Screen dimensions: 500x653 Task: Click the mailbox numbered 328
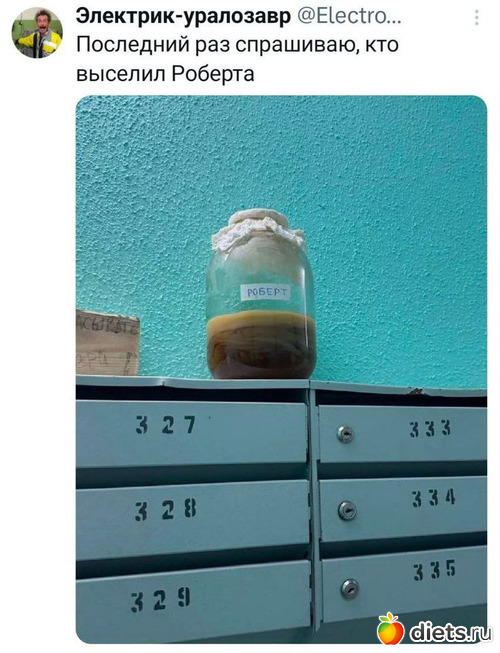click(x=193, y=517)
